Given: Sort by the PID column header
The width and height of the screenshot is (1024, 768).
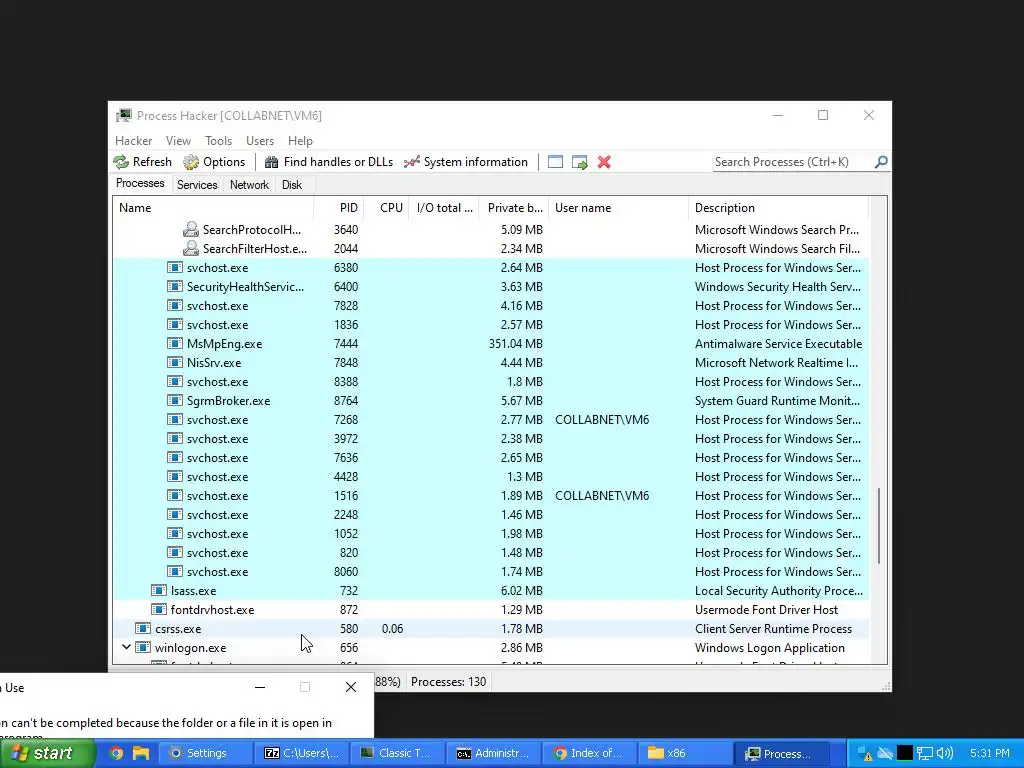Looking at the screenshot, I should pos(339,208).
